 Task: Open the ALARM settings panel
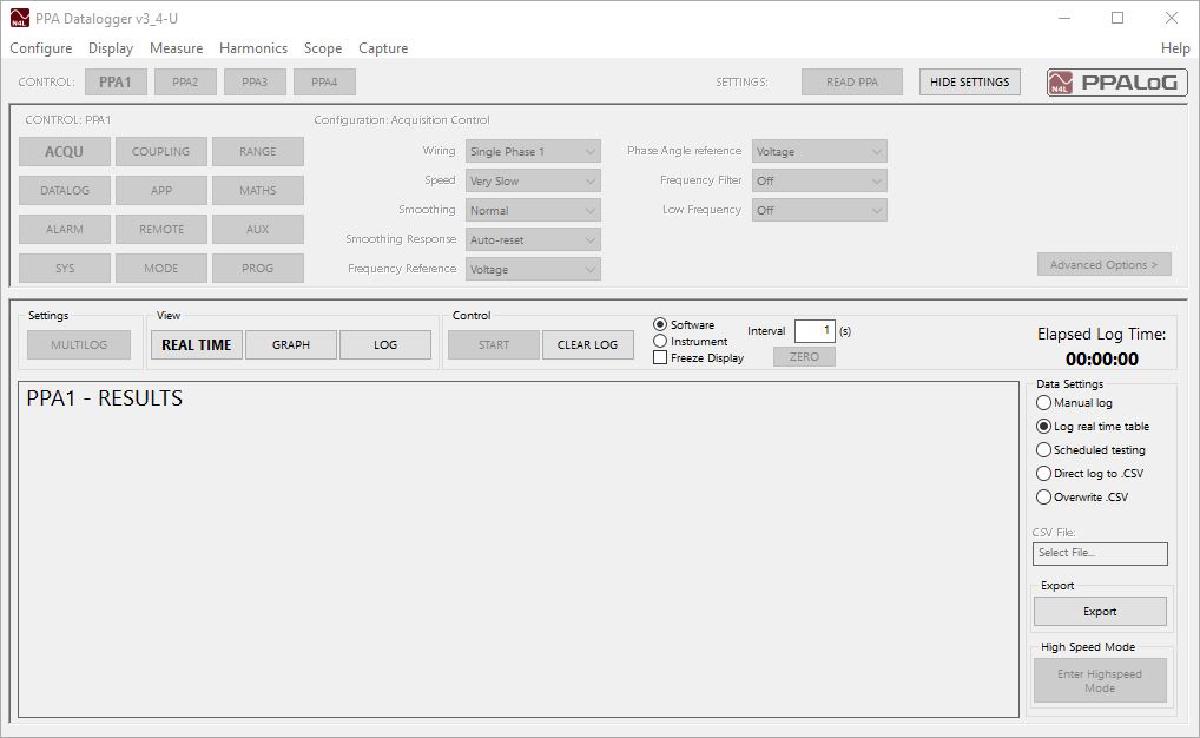tap(64, 229)
